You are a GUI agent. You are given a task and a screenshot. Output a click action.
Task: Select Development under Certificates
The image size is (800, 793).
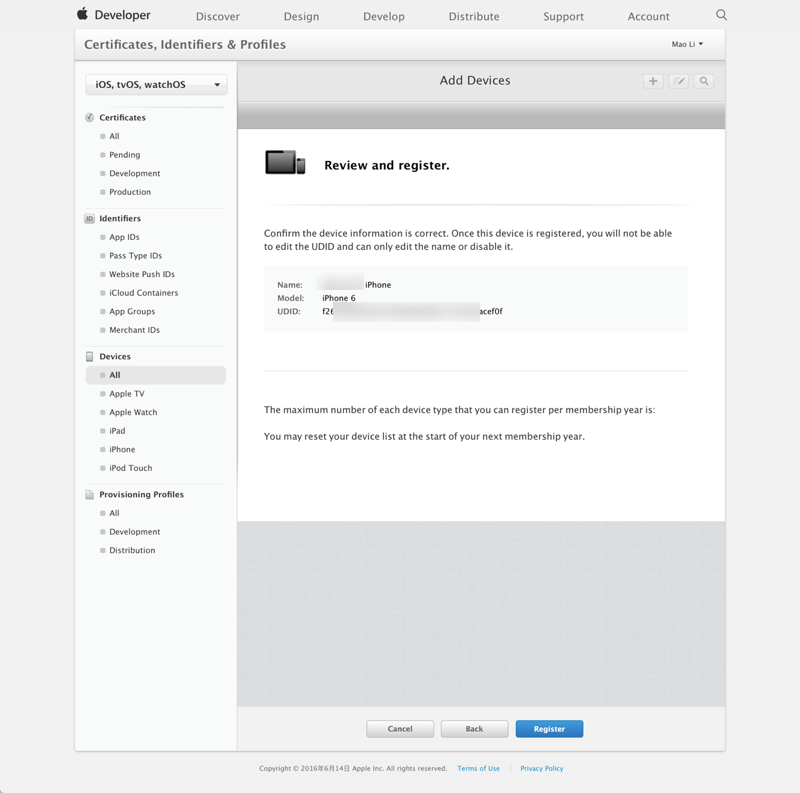coord(135,174)
